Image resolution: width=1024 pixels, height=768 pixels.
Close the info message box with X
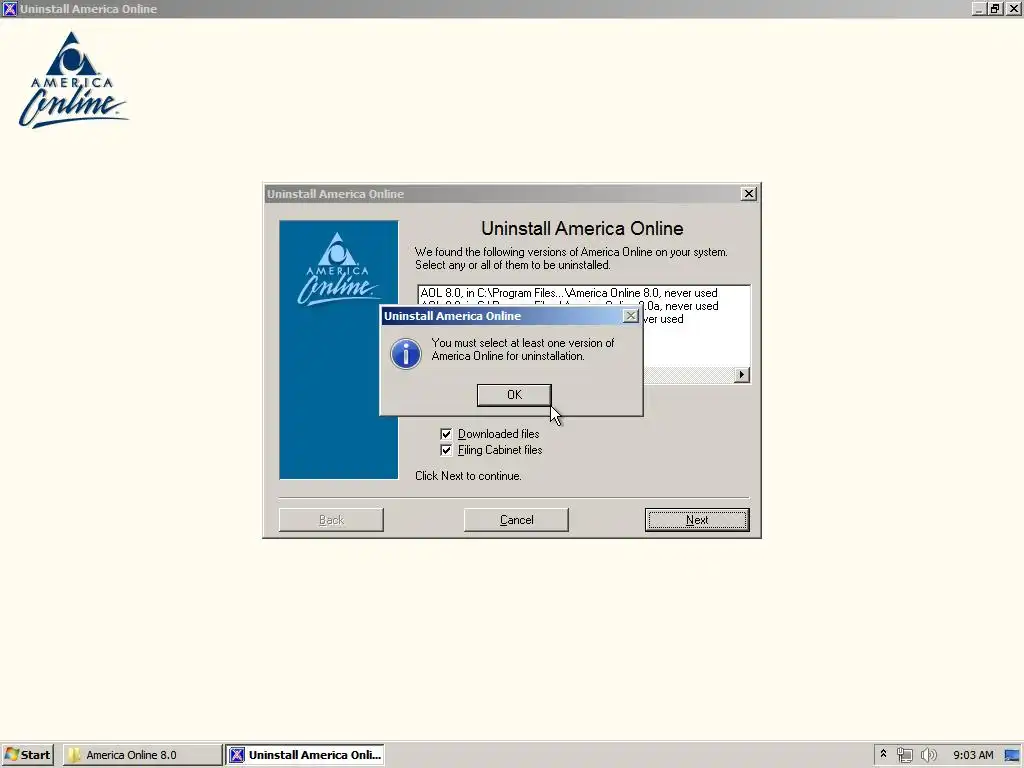tap(630, 315)
